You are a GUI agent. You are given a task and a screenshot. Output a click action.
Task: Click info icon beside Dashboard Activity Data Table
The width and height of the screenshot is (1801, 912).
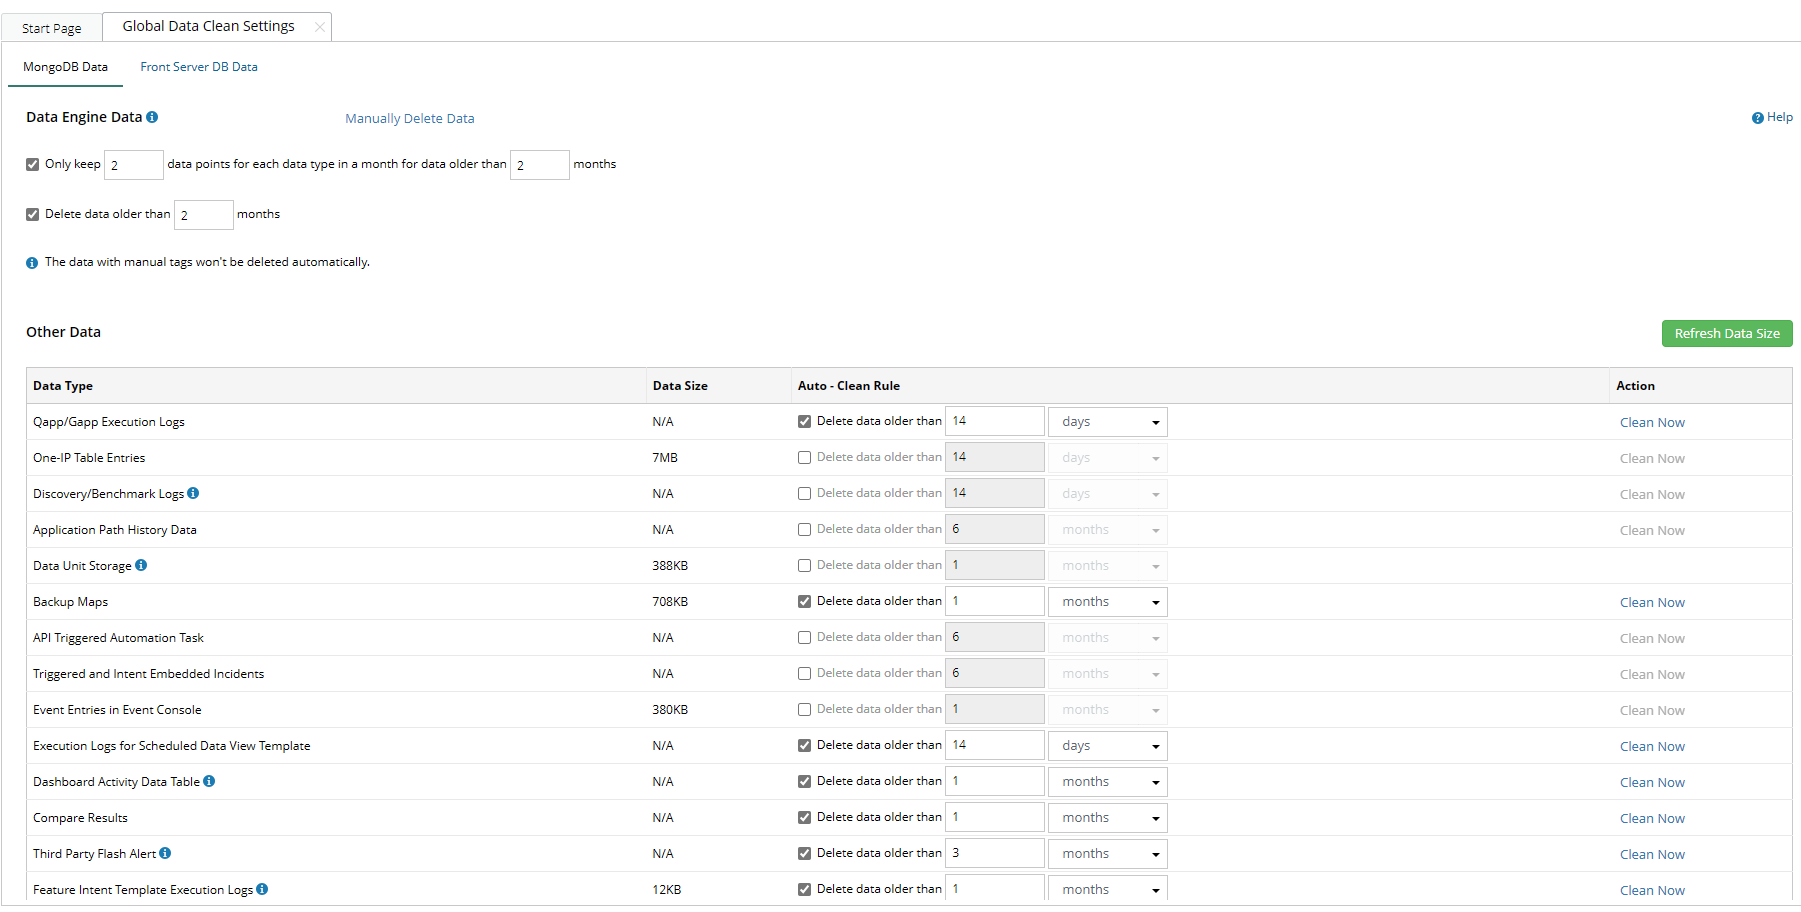pos(209,781)
